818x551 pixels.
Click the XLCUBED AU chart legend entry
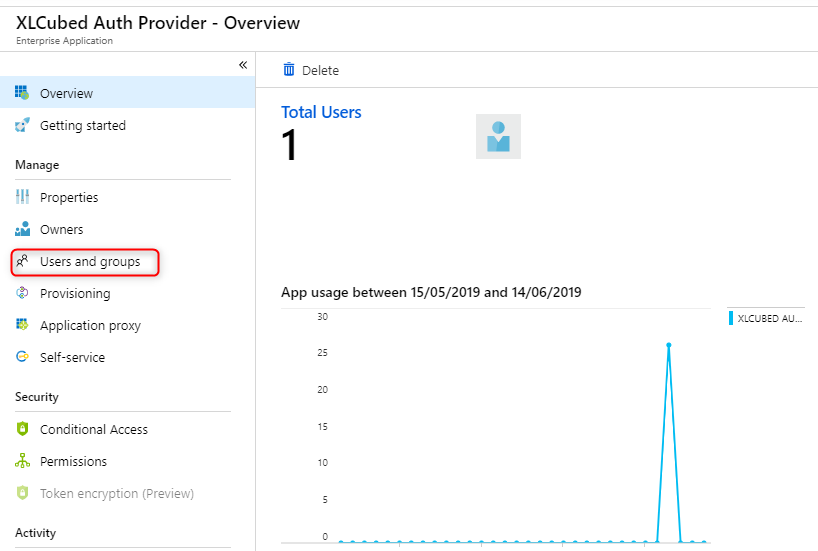[768, 318]
